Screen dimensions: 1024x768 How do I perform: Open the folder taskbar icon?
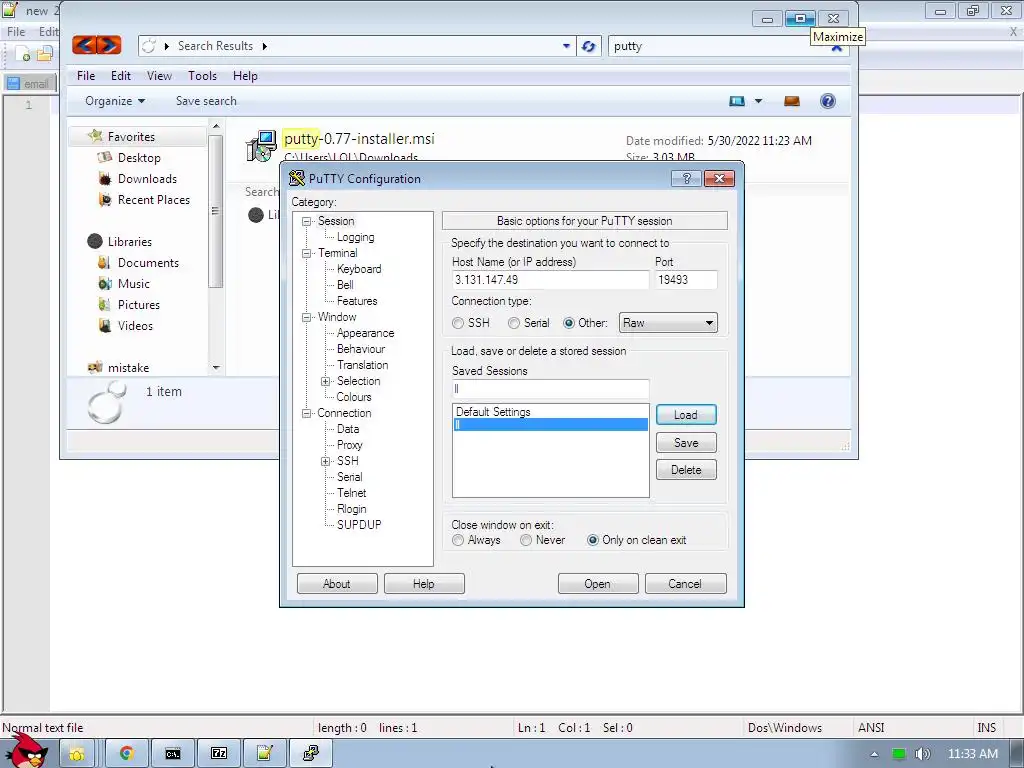point(77,753)
